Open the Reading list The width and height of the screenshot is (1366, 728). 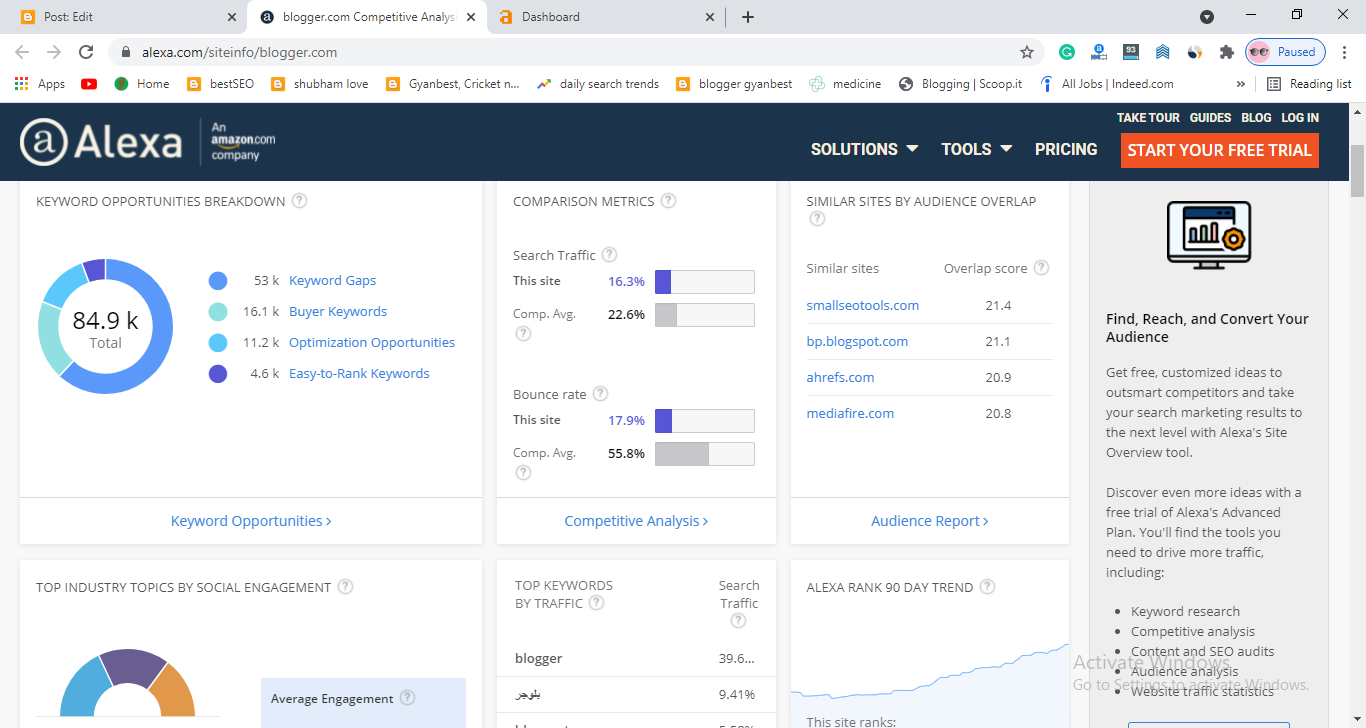[1309, 84]
